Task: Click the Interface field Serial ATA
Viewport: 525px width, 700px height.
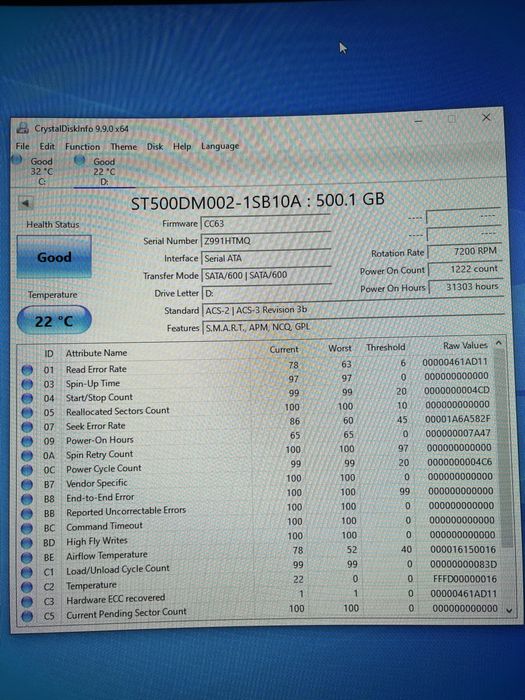Action: pyautogui.click(x=267, y=258)
